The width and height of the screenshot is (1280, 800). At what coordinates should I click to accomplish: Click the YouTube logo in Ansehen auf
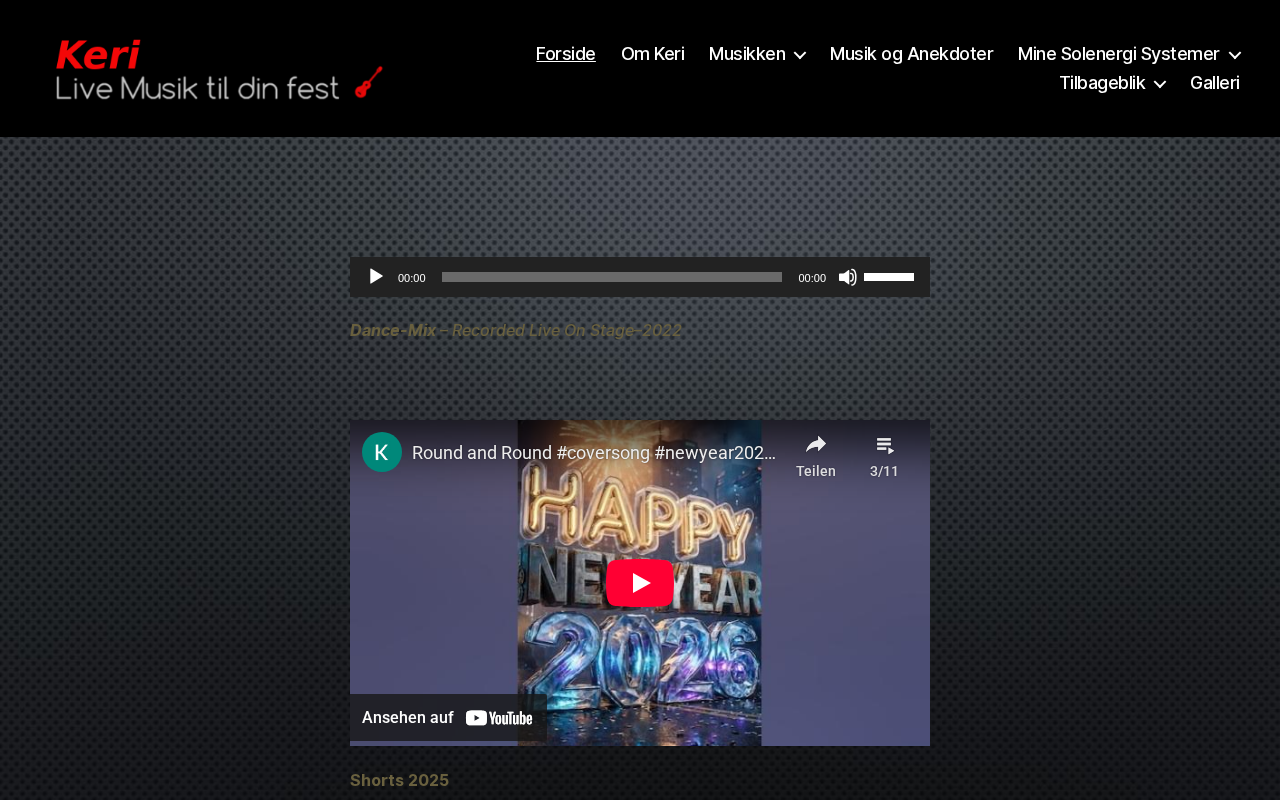(499, 718)
